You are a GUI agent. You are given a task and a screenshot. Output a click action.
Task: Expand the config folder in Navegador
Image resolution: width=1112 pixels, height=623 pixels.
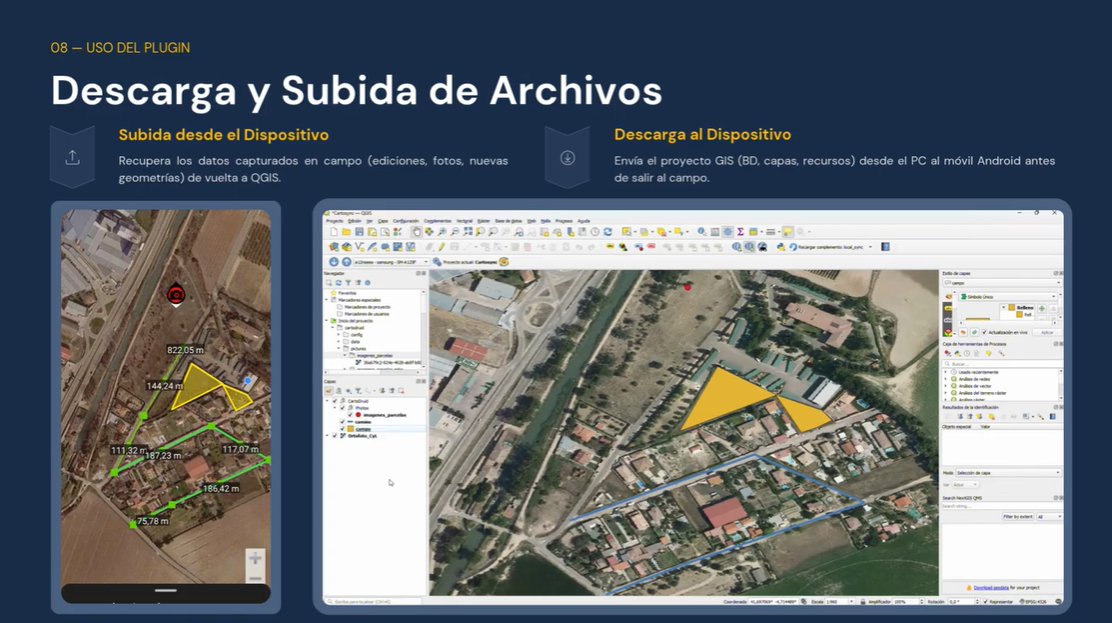339,335
